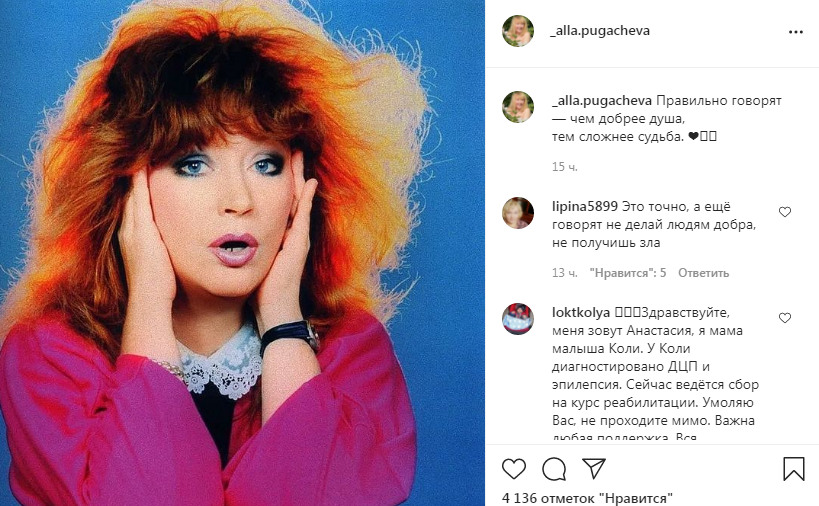Click _alla.pugacheva avatar beside caption
The height and width of the screenshot is (506, 819).
point(518,107)
